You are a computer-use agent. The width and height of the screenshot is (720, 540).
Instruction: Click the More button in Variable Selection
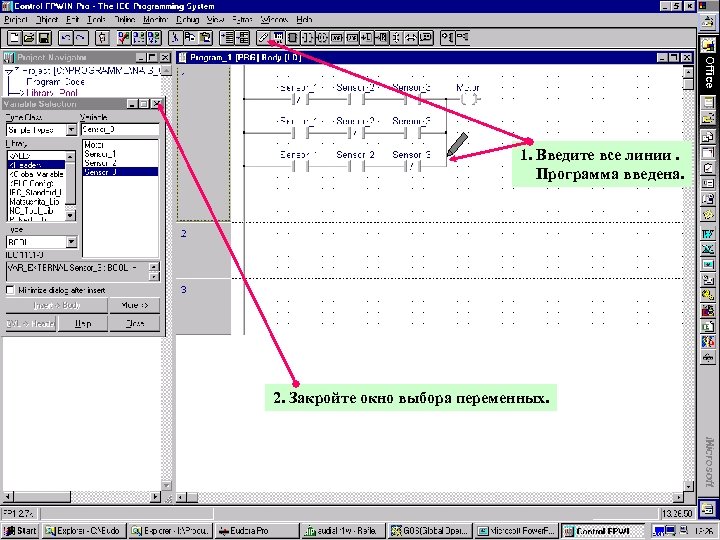[135, 305]
